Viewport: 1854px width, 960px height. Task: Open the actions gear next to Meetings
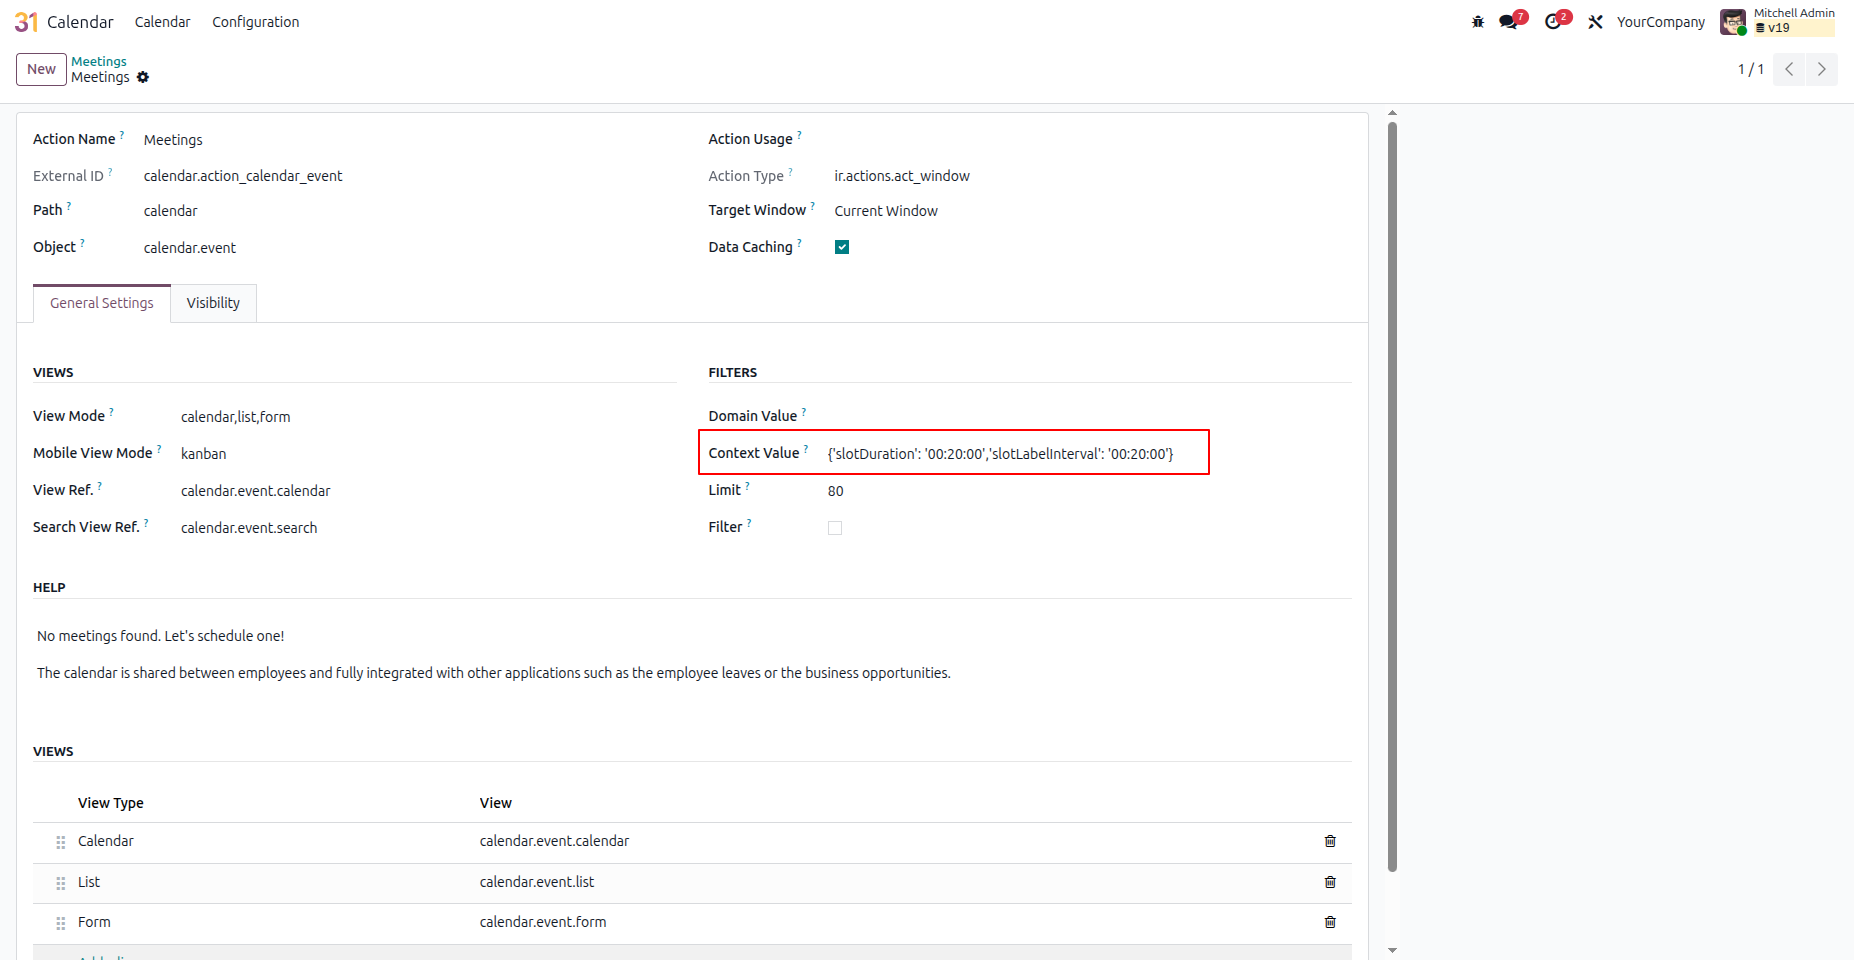point(143,77)
